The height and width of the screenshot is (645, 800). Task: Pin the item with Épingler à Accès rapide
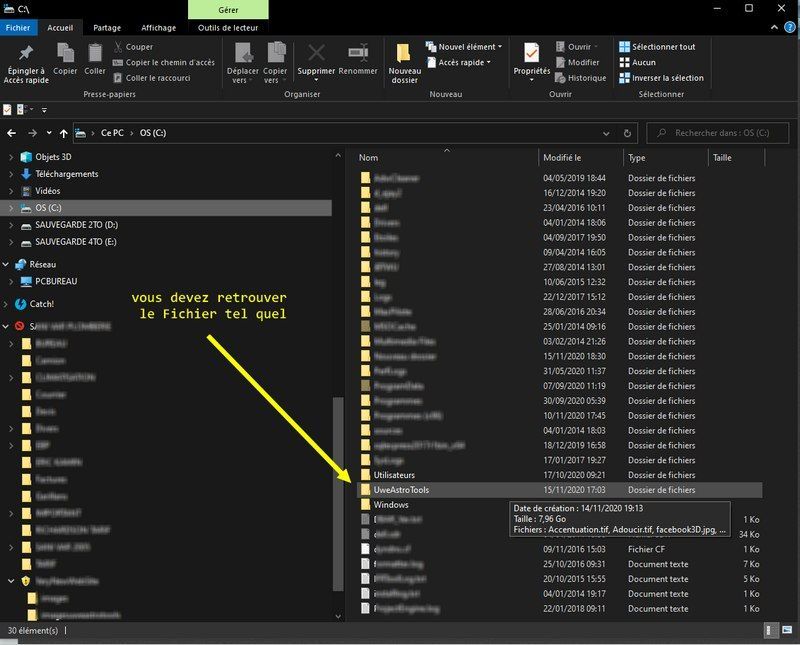pos(26,63)
